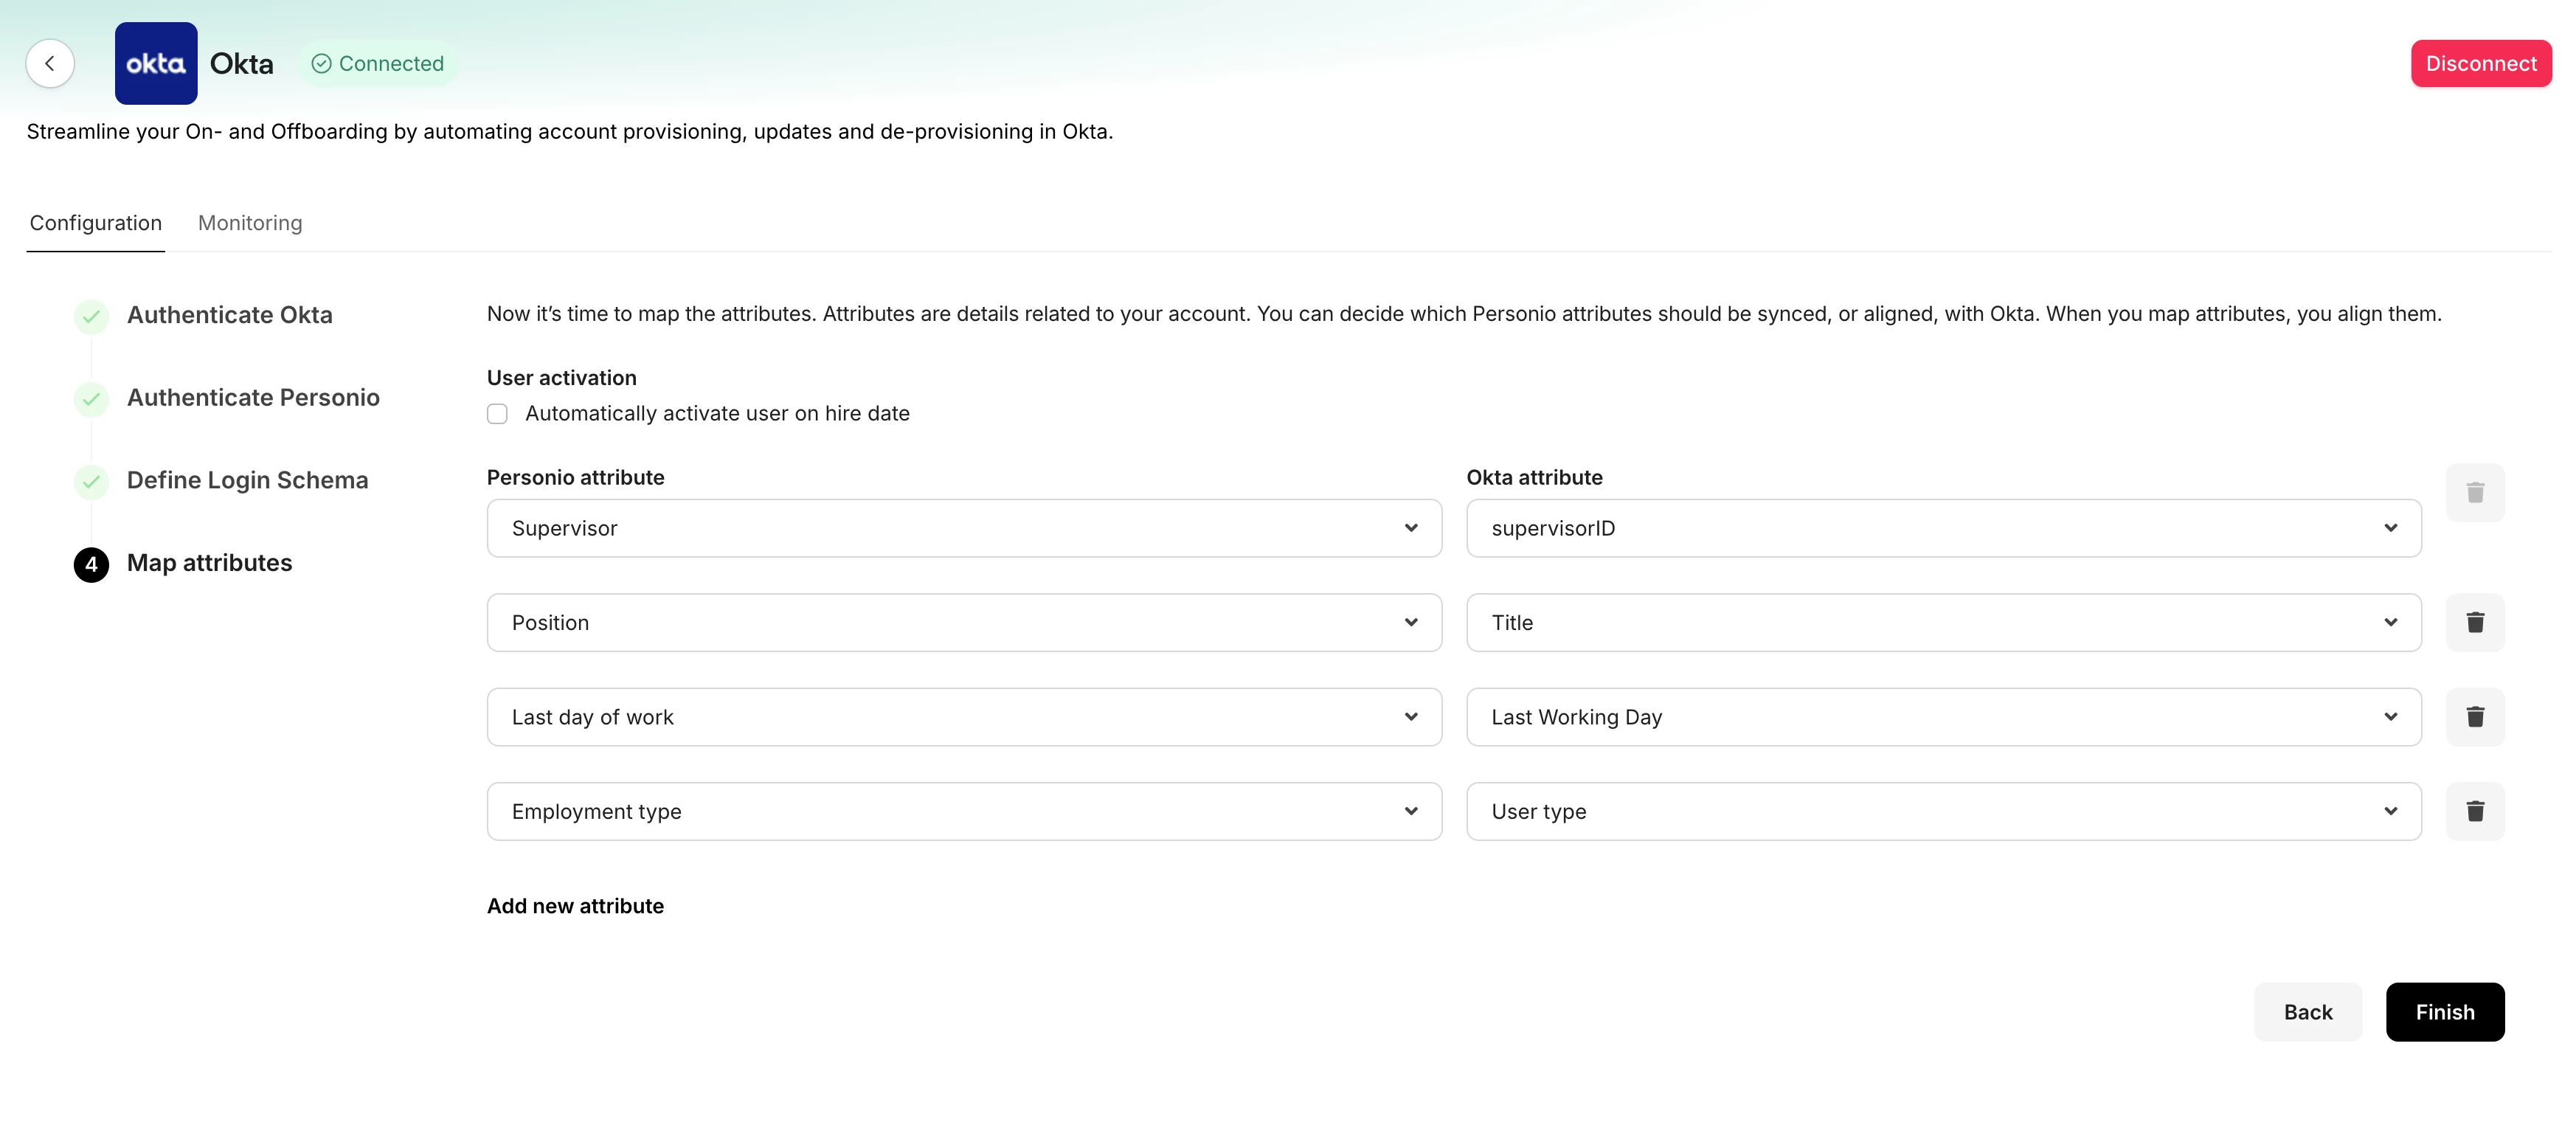The image size is (2576, 1139).
Task: Go to the Define Login Schema step
Action: (x=247, y=480)
